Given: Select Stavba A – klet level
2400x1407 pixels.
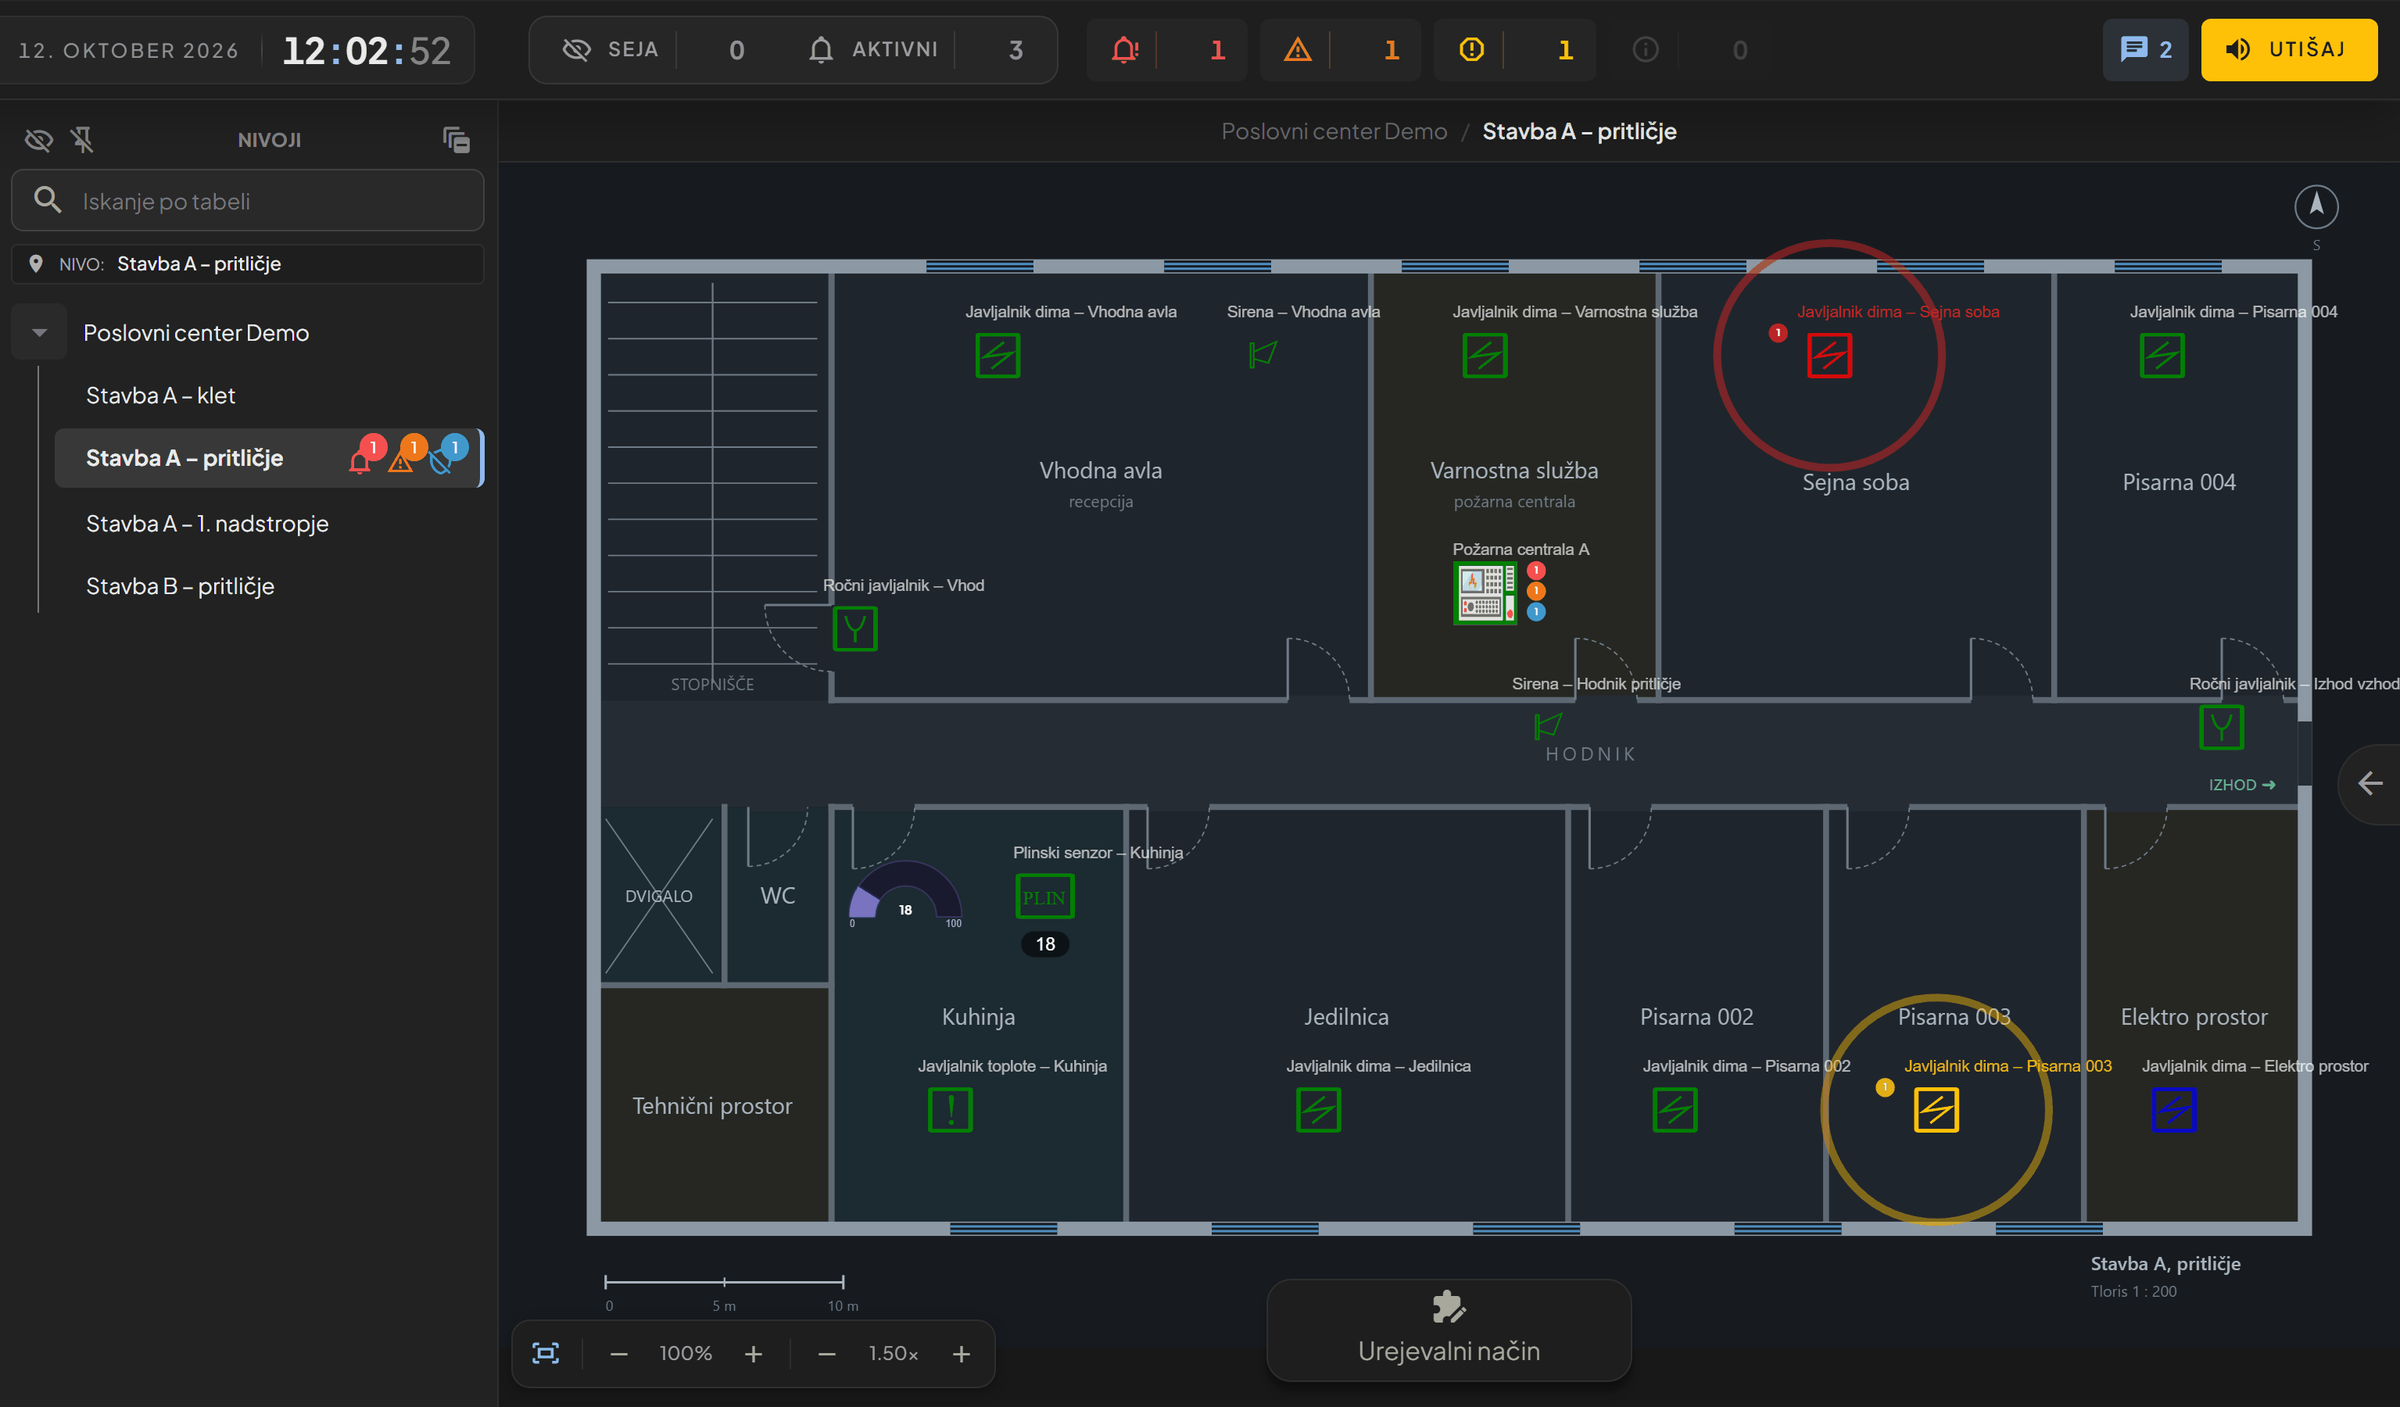Looking at the screenshot, I should pos(160,396).
